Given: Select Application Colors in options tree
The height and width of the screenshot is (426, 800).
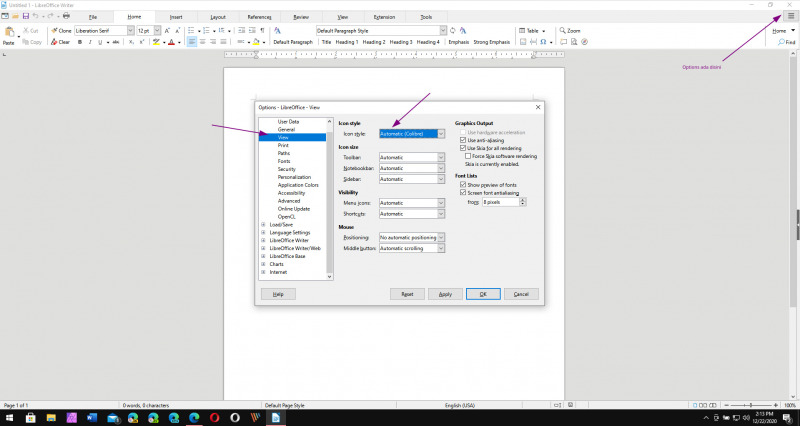Looking at the screenshot, I should pyautogui.click(x=298, y=185).
